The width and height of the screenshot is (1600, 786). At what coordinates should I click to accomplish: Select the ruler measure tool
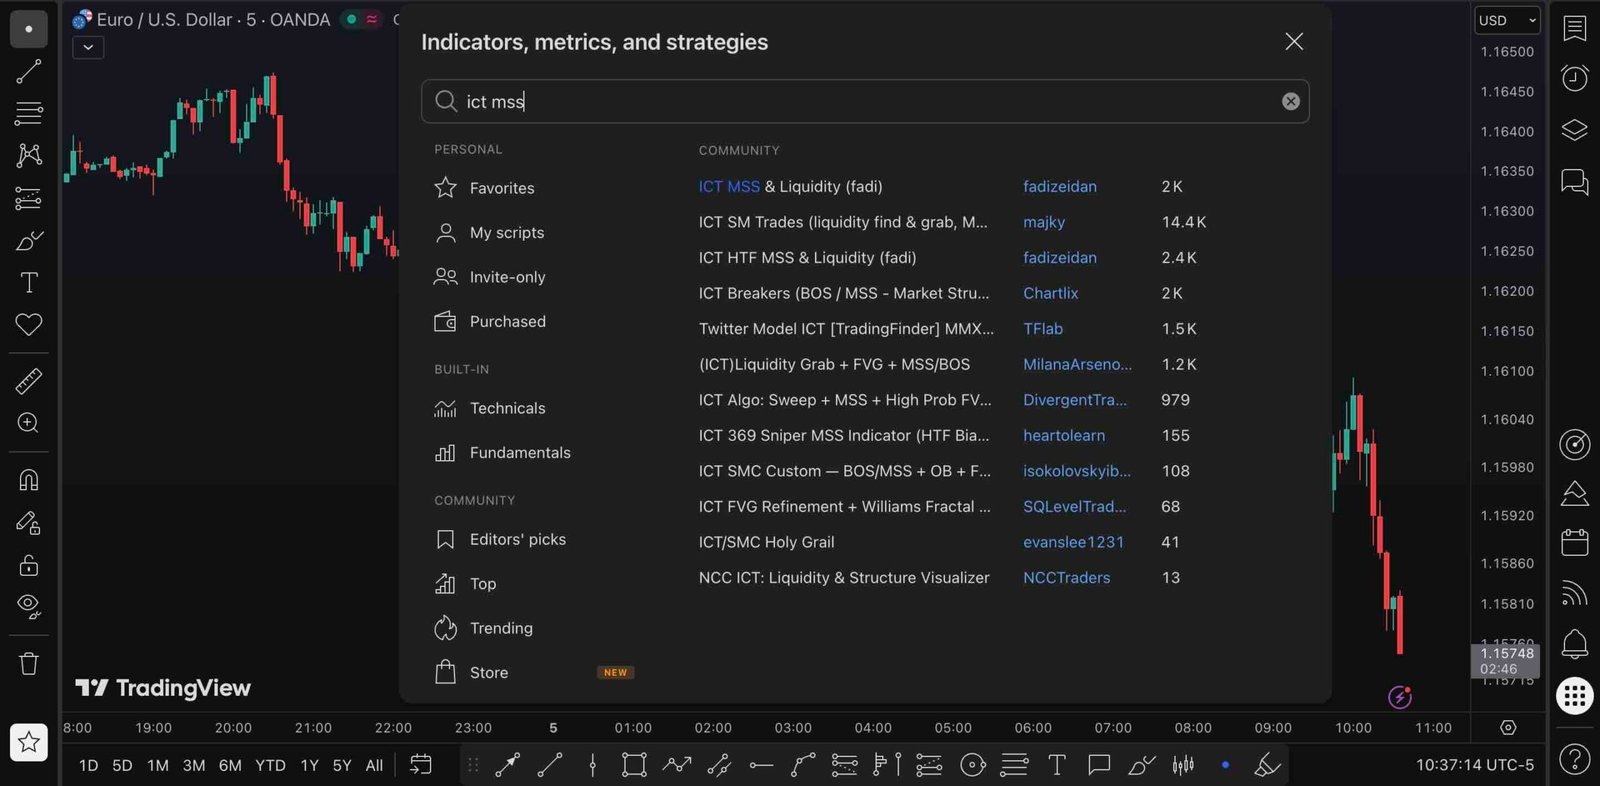coord(29,381)
